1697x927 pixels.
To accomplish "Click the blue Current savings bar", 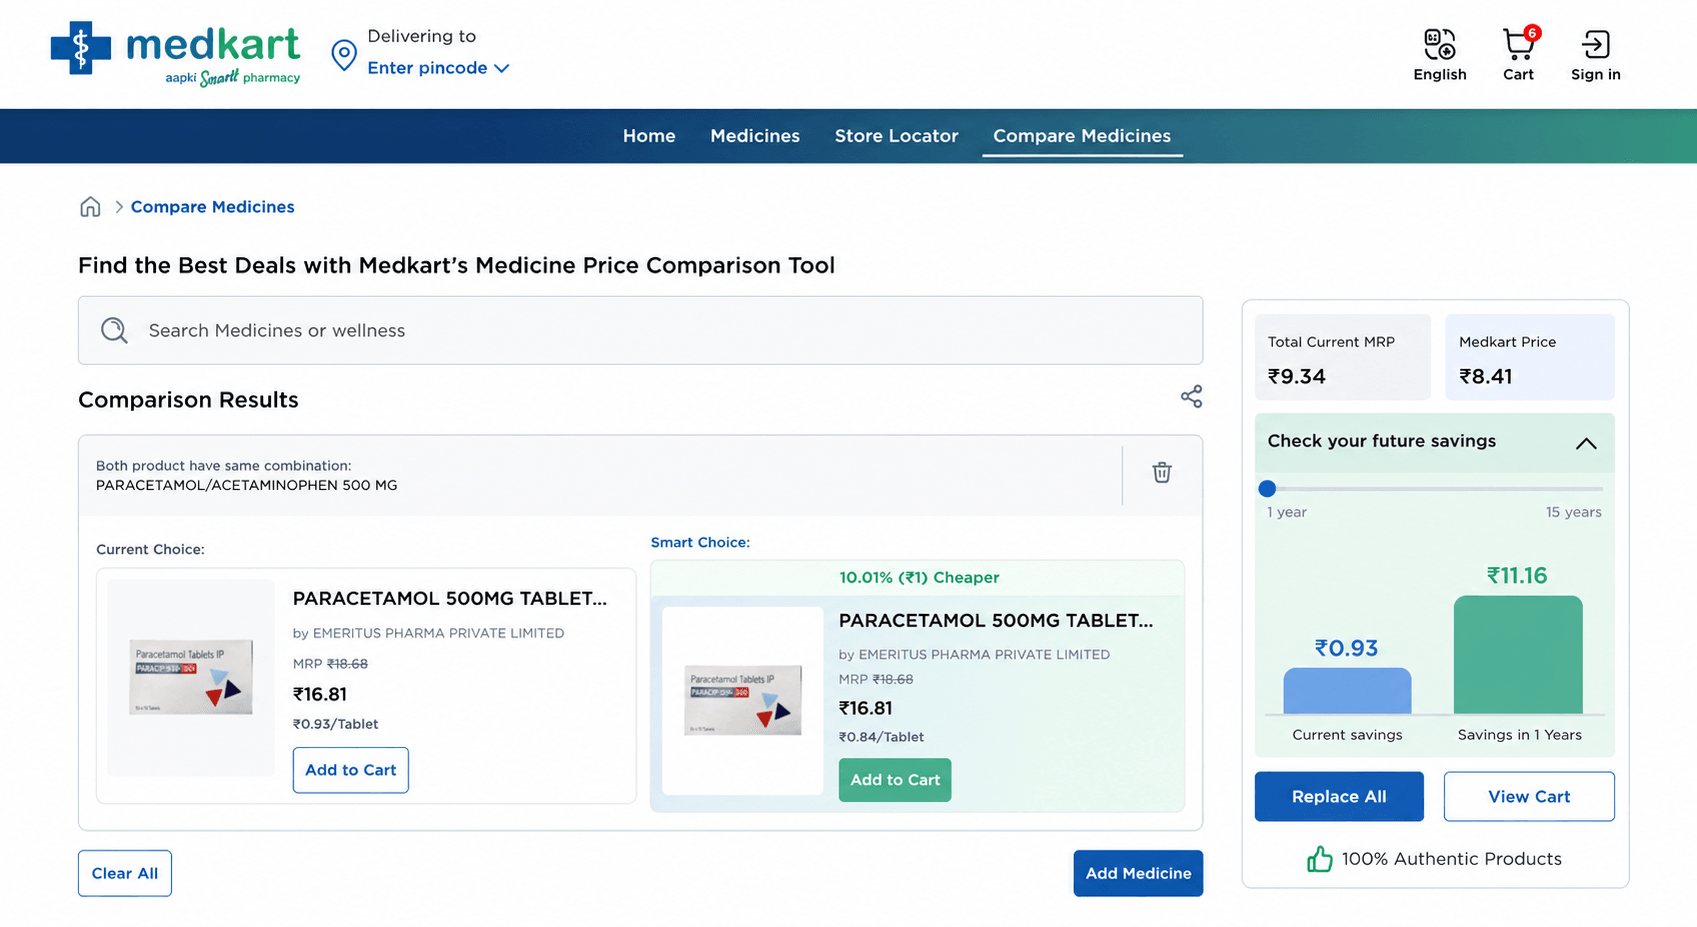I will point(1347,691).
